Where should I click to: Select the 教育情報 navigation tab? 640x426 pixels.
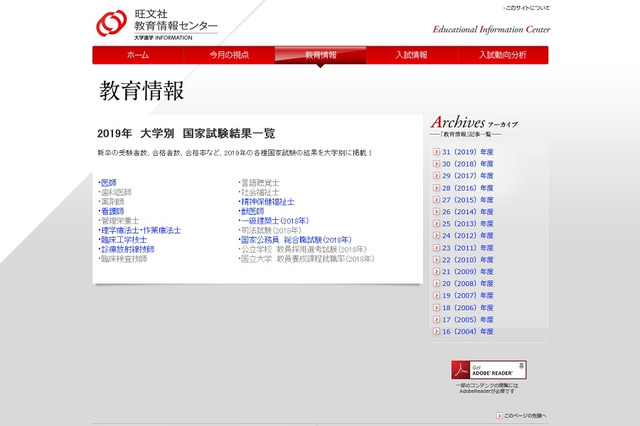point(320,55)
